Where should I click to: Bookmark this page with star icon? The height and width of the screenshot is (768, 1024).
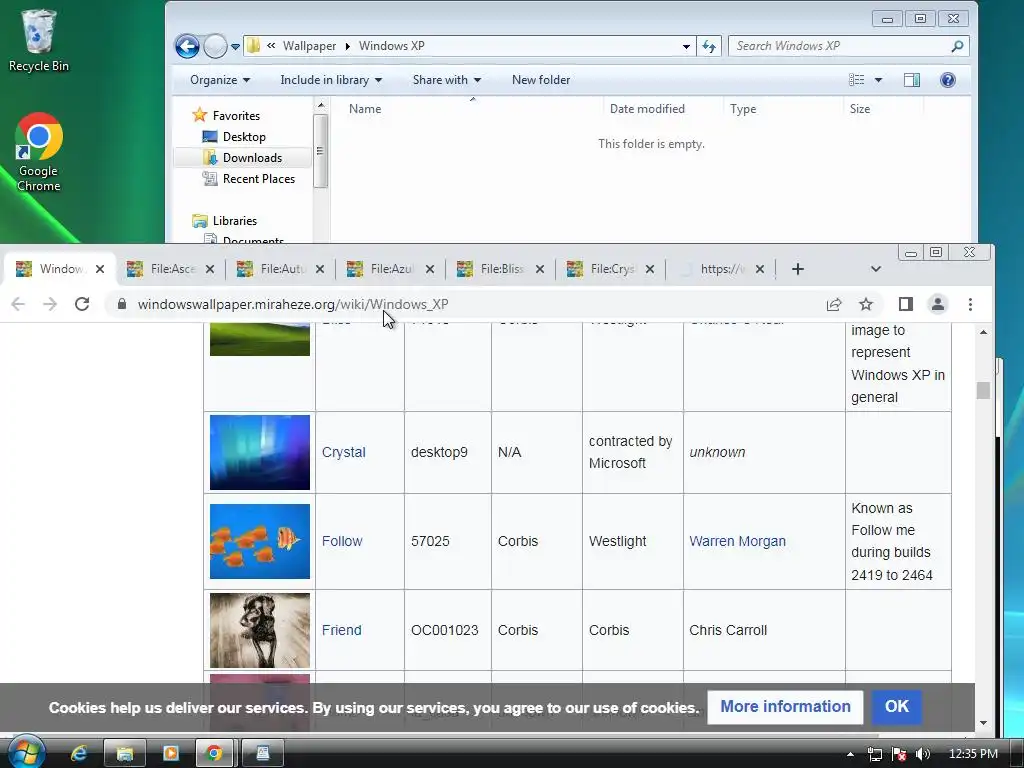tap(866, 304)
